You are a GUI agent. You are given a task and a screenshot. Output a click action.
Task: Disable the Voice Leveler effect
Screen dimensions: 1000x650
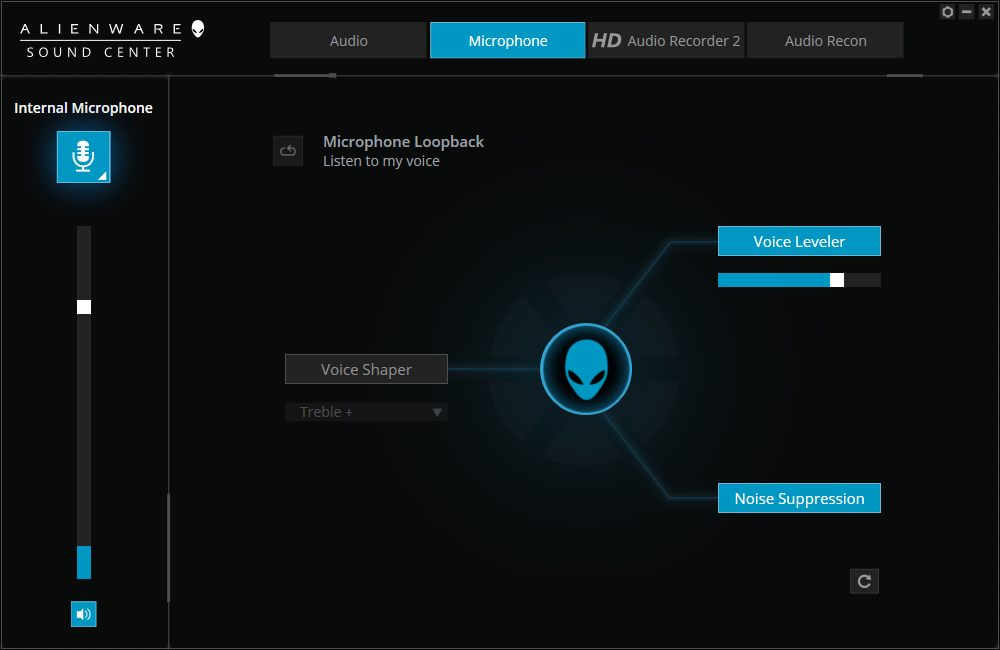799,241
